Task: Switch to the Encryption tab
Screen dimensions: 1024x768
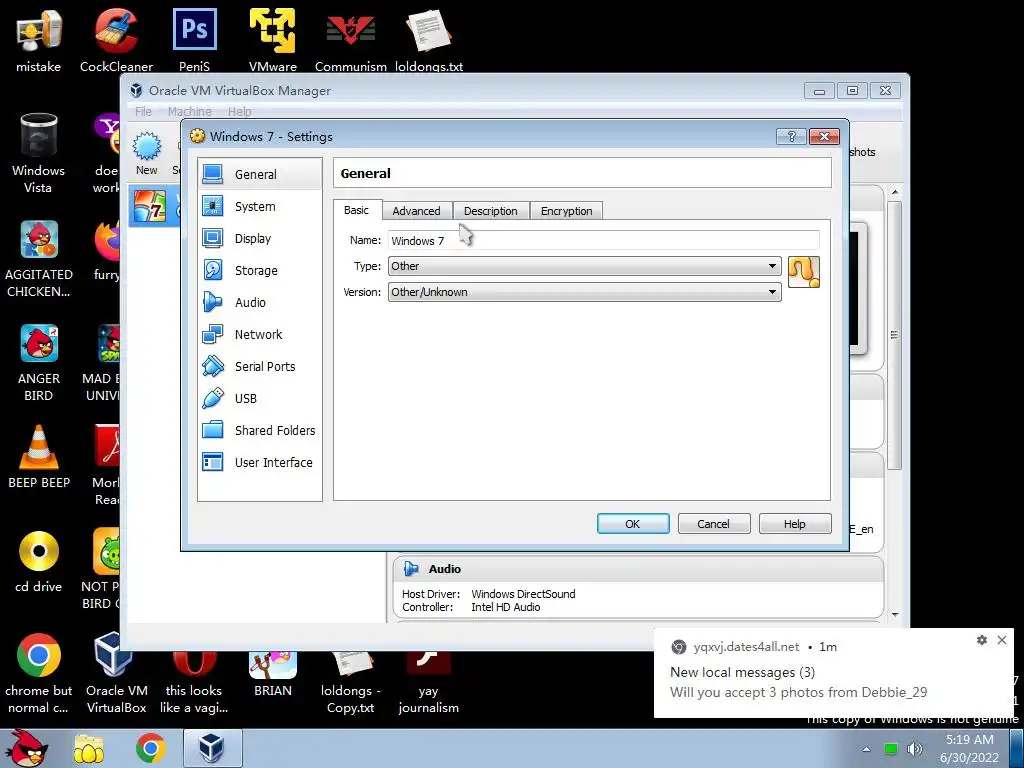Action: click(566, 211)
